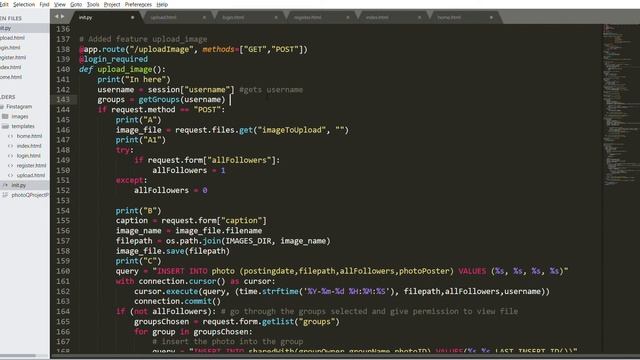Close the upload.html tab

click(204, 18)
